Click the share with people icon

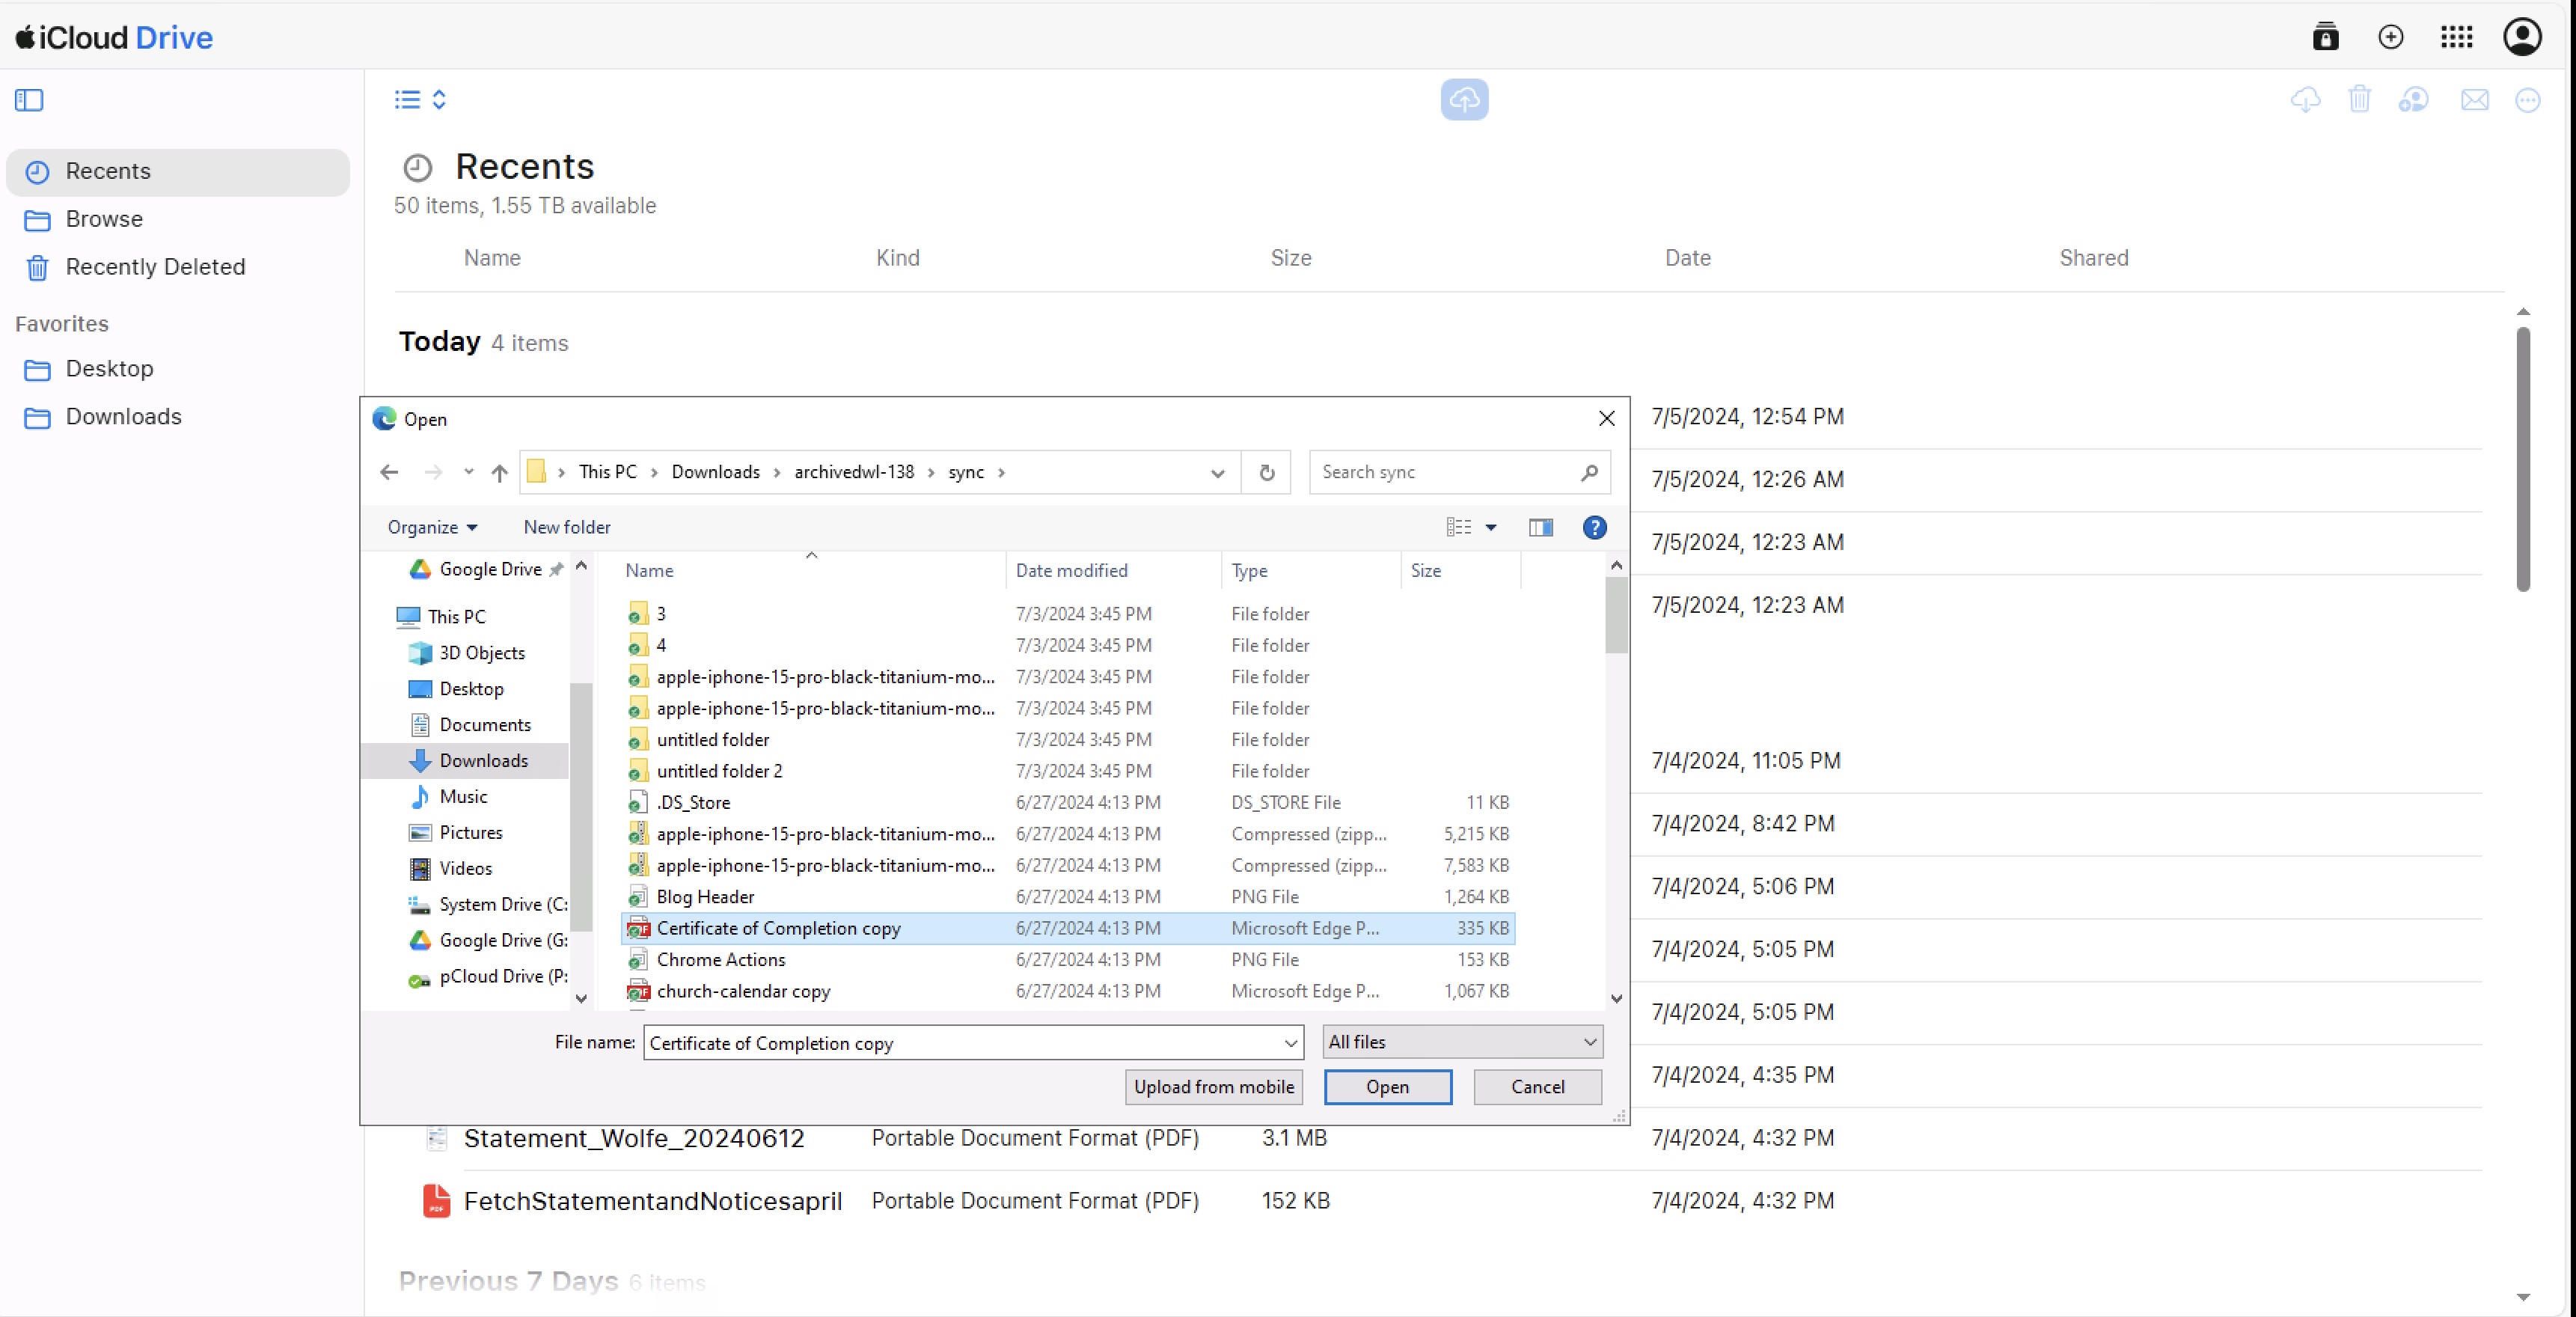2414,100
